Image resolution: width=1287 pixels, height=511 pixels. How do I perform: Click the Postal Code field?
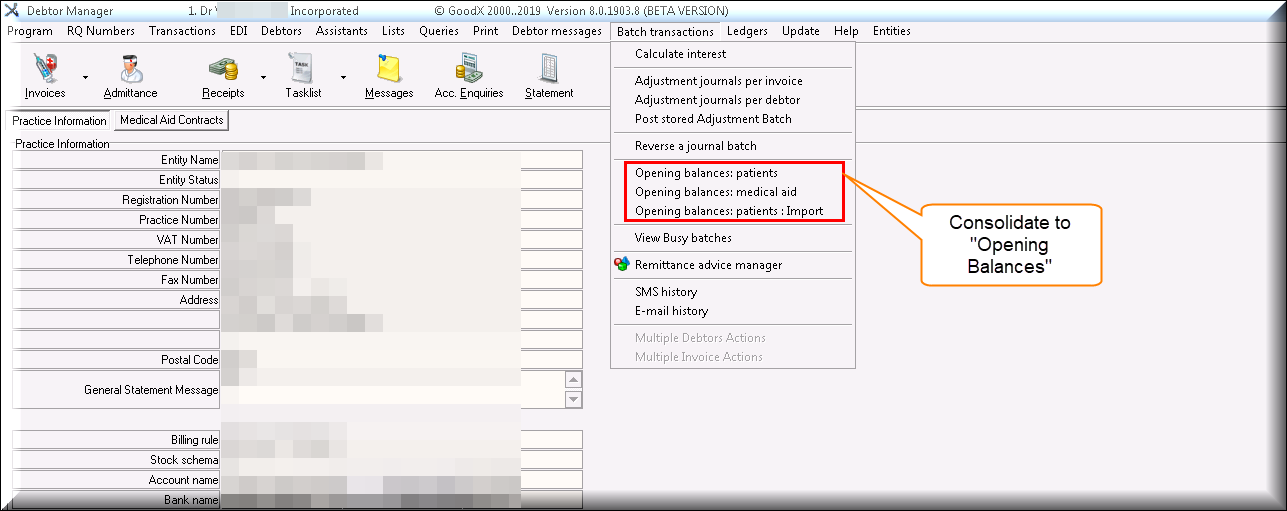[401, 360]
